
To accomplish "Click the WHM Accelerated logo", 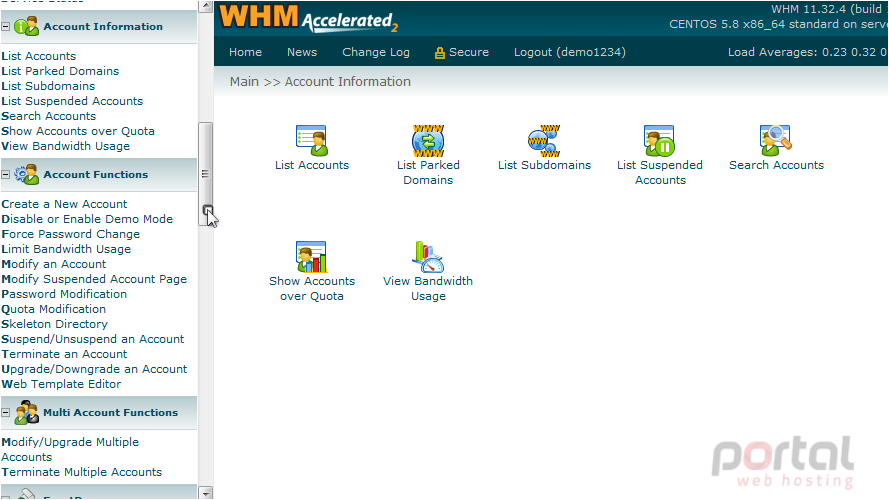I will [309, 18].
